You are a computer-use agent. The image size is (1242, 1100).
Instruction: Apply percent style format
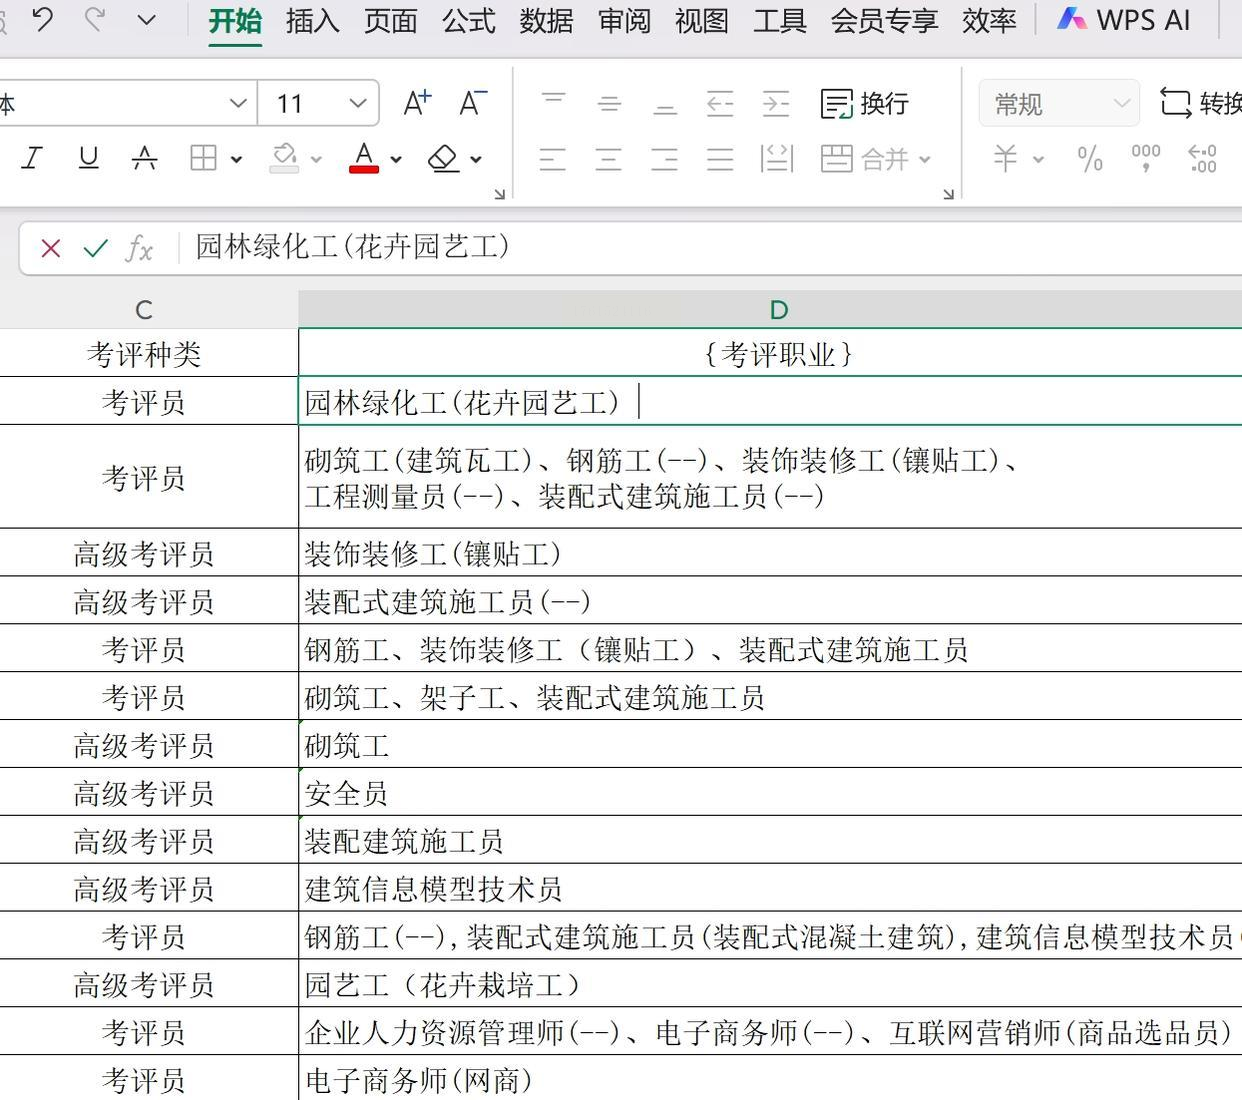[x=1090, y=159]
